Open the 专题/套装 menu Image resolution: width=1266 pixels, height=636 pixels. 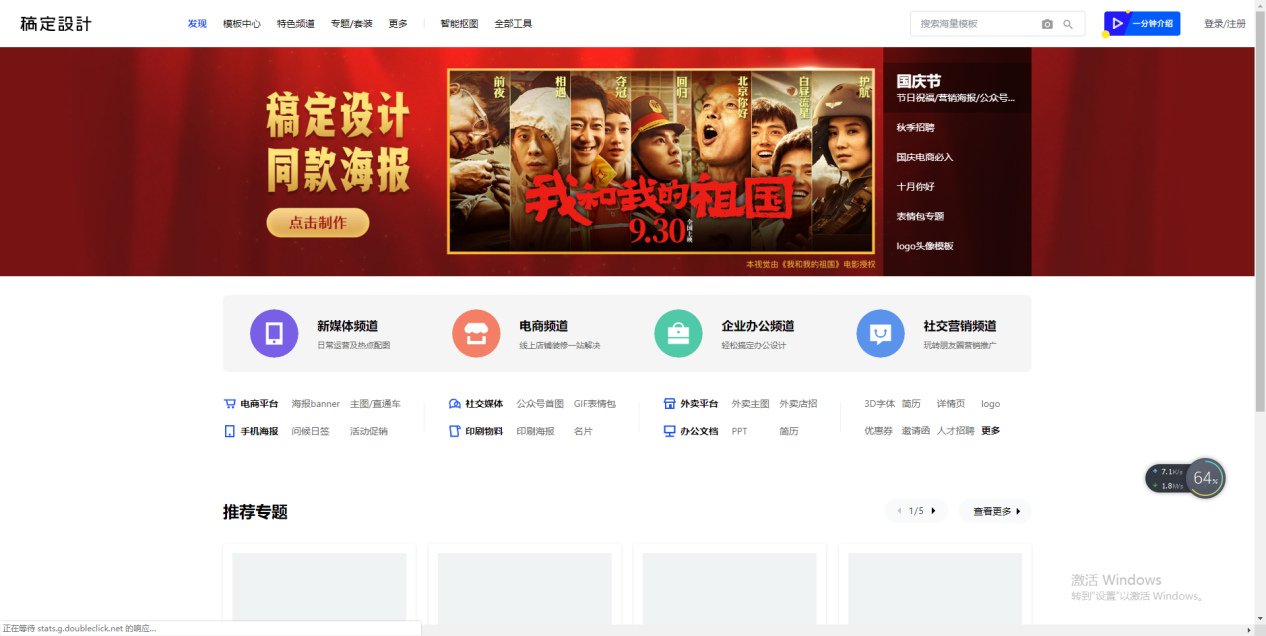click(352, 23)
